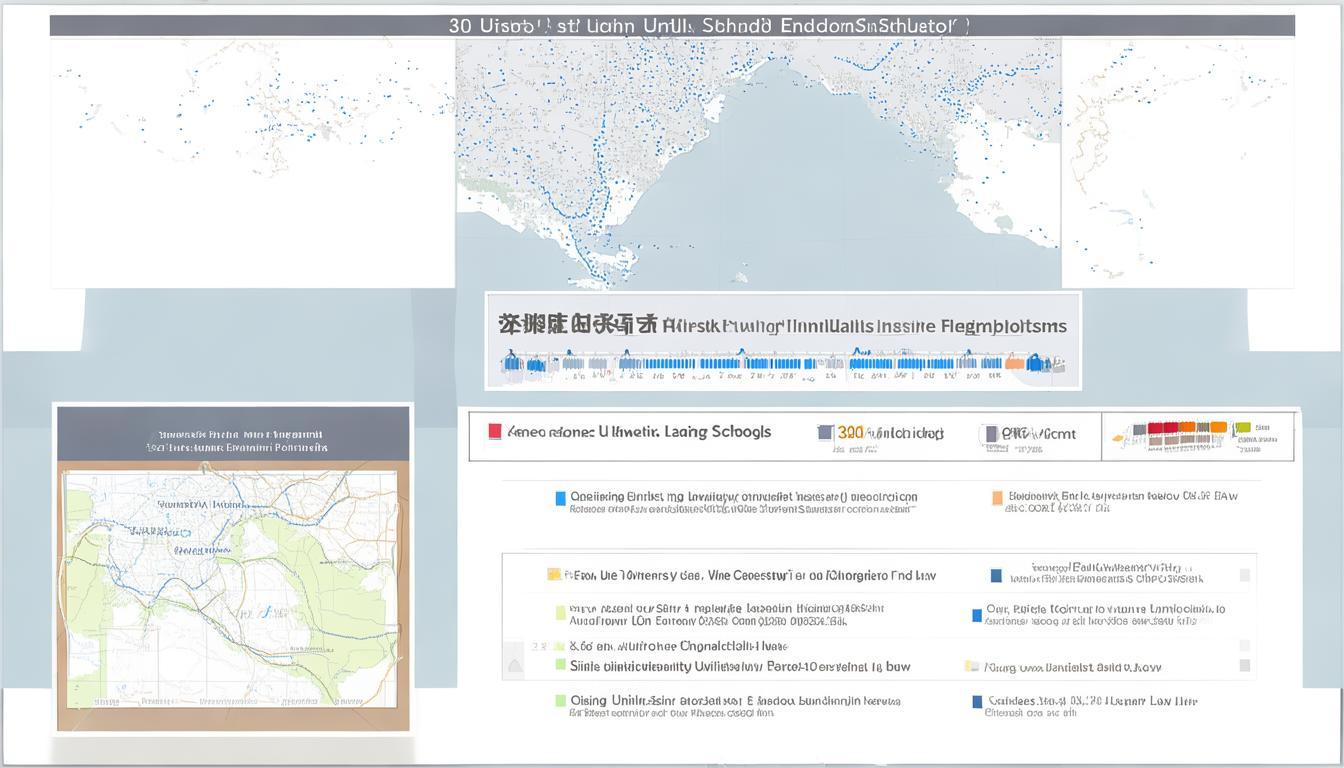Toggle the gray square beside ERR/Vcmt legend

point(991,433)
